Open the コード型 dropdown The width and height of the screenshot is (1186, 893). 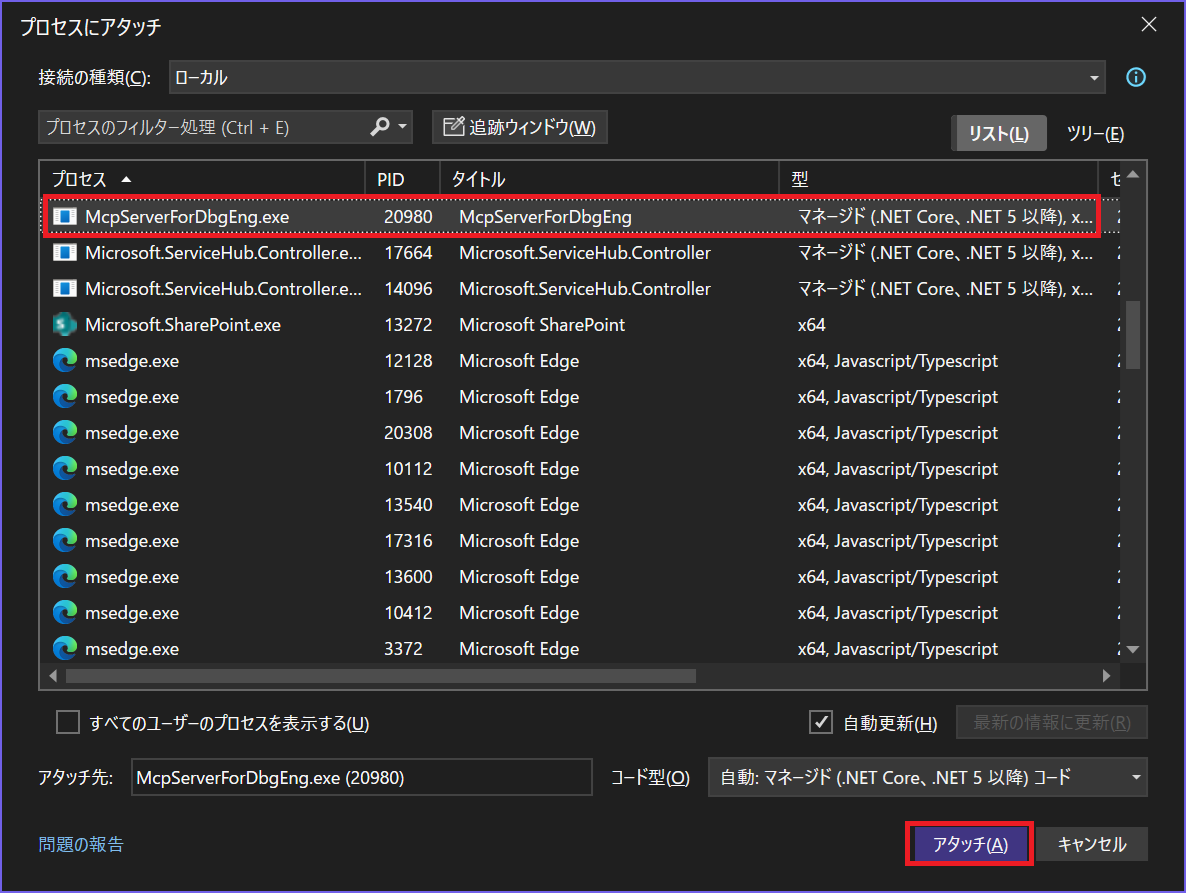(1135, 777)
